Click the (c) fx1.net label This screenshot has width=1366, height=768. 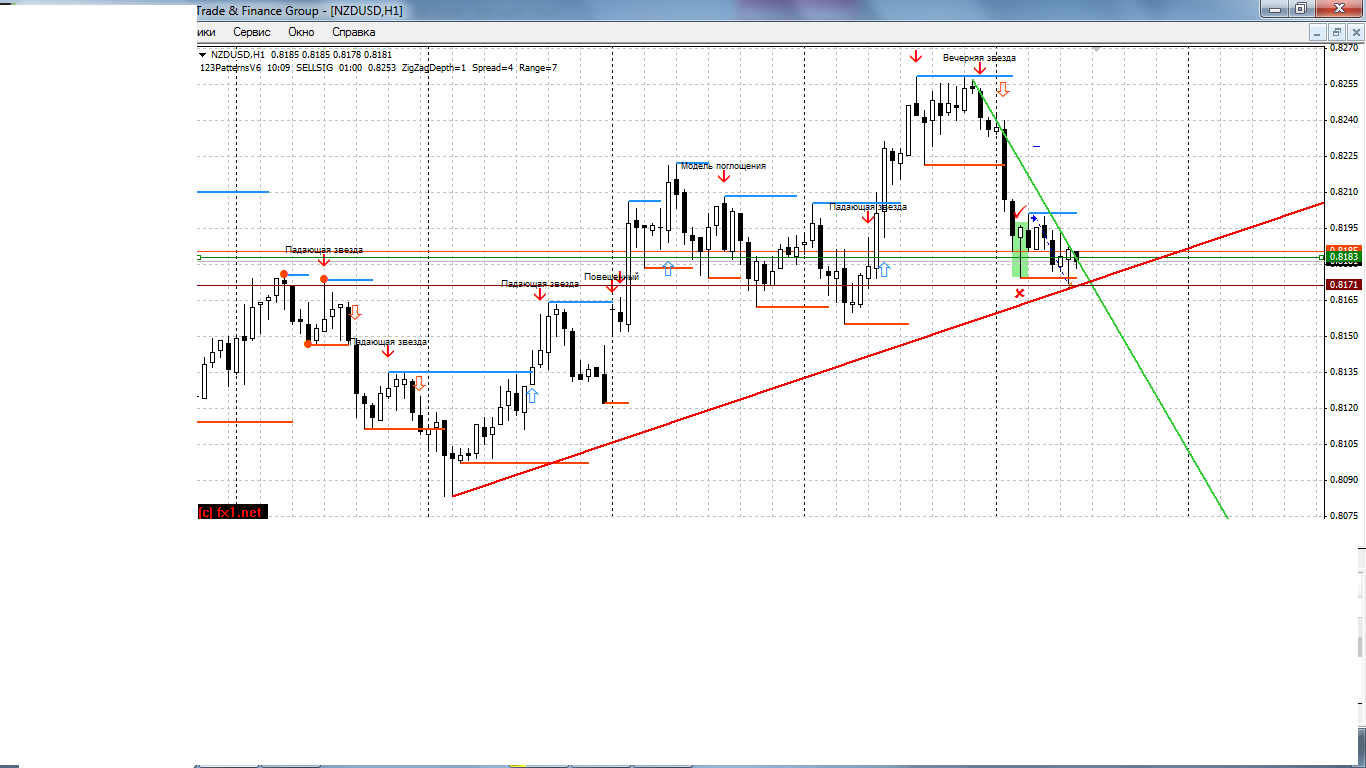tap(231, 512)
